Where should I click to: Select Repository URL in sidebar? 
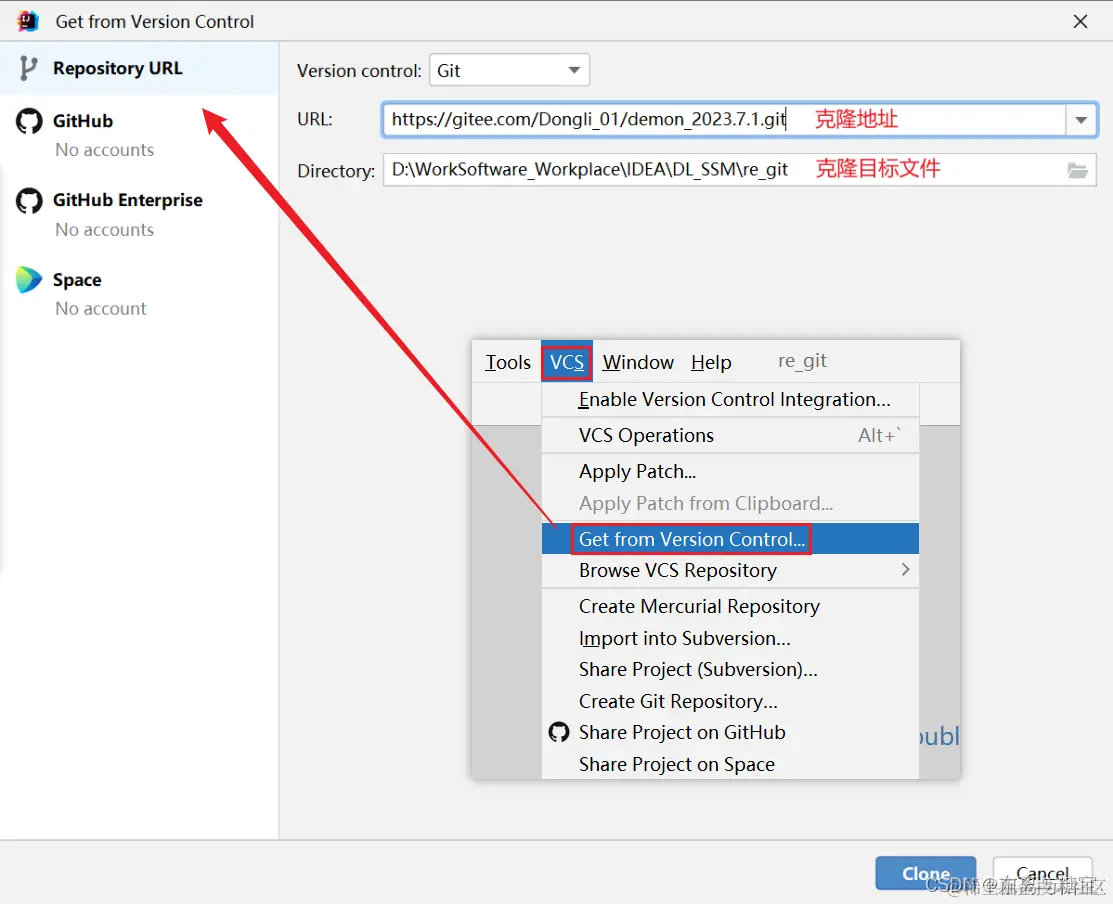click(x=139, y=68)
